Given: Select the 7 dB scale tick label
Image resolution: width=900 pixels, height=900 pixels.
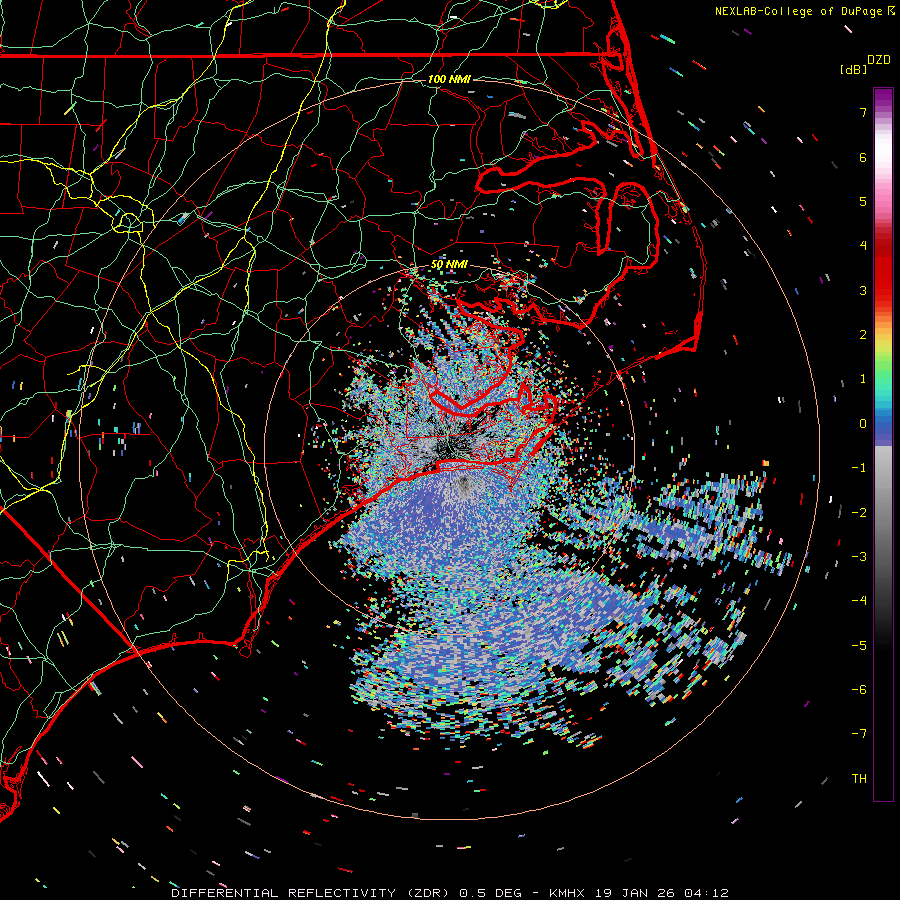Looking at the screenshot, I should click(x=863, y=112).
